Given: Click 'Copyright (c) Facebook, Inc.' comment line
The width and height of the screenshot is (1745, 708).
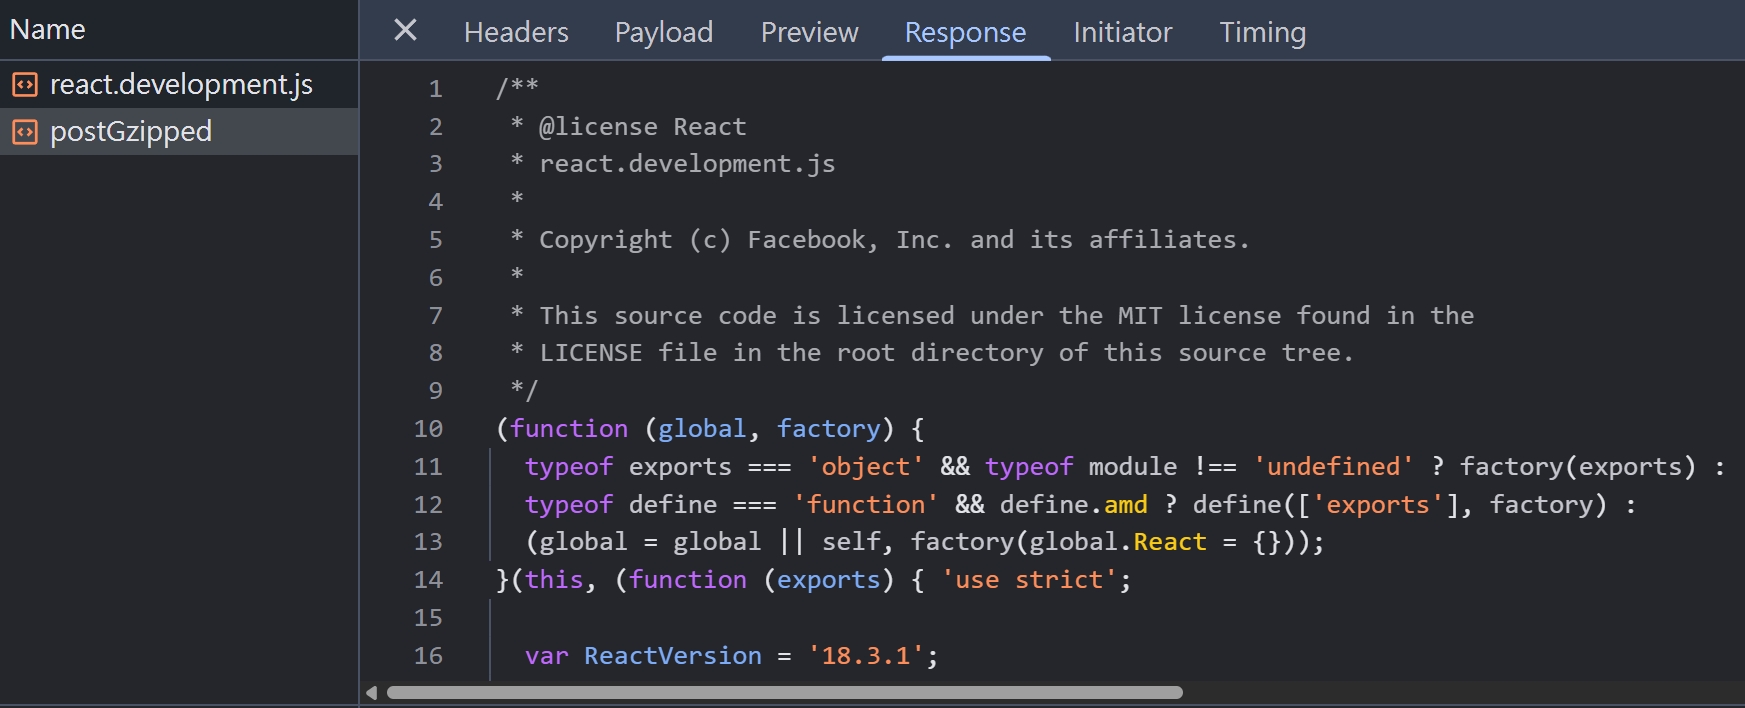Looking at the screenshot, I should pyautogui.click(x=880, y=240).
